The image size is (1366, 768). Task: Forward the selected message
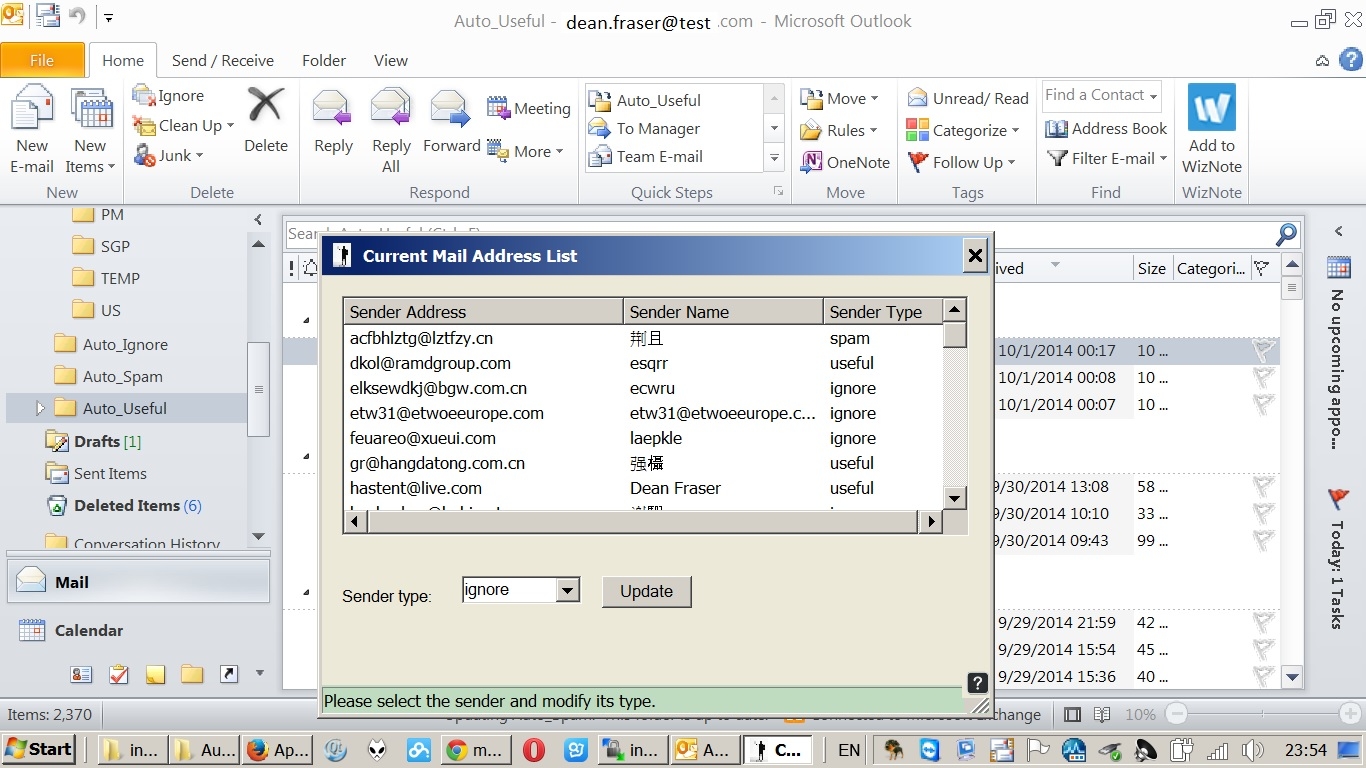[451, 120]
